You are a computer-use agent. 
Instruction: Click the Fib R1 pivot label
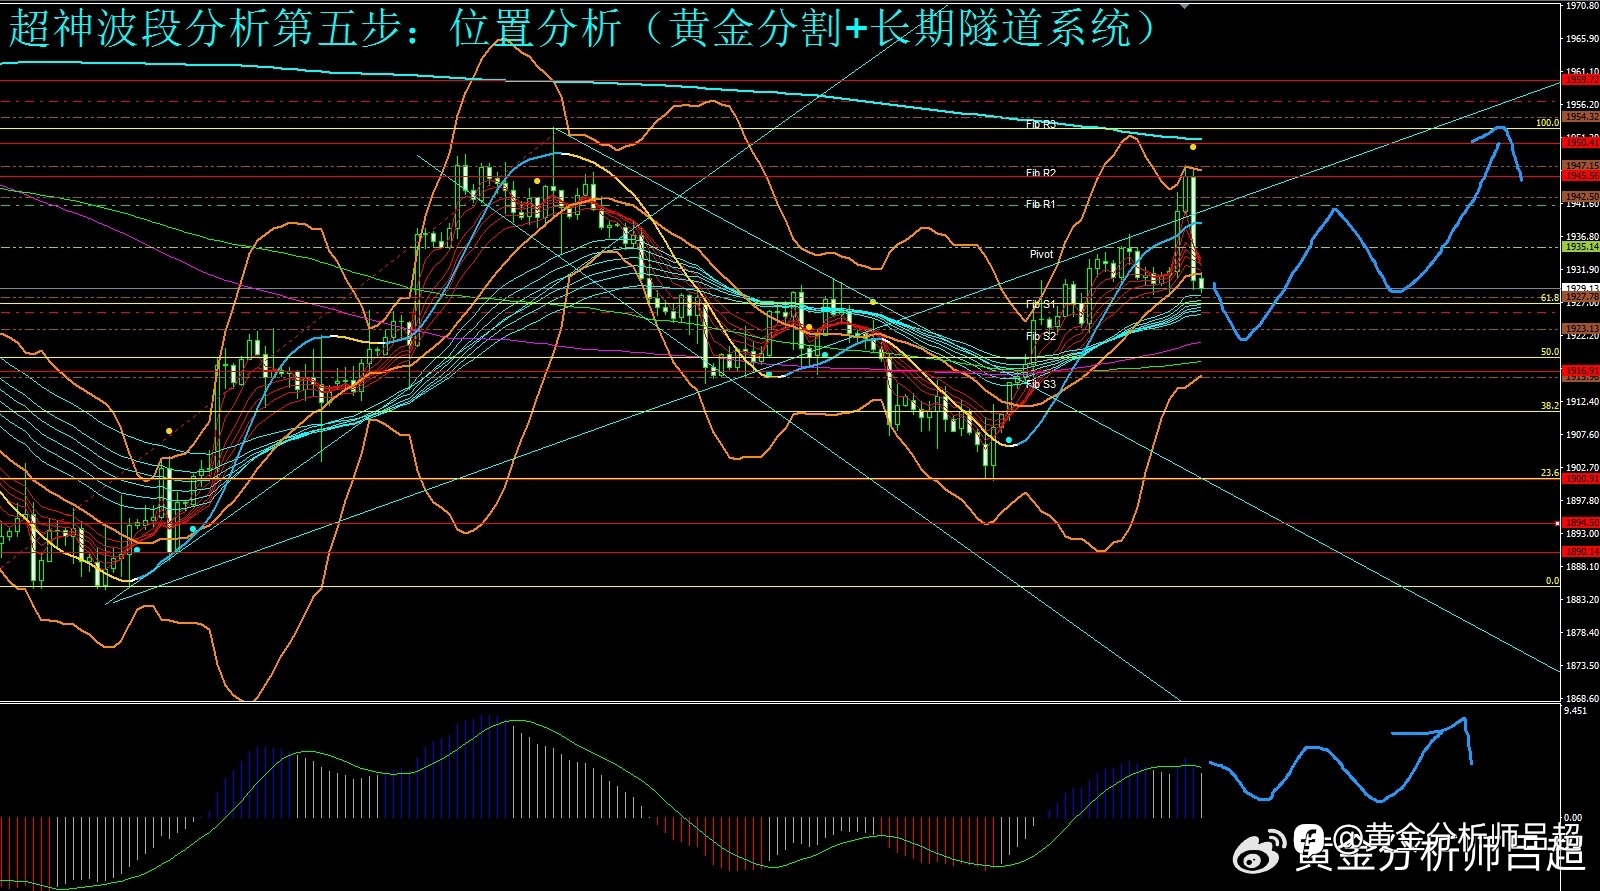coord(1041,204)
